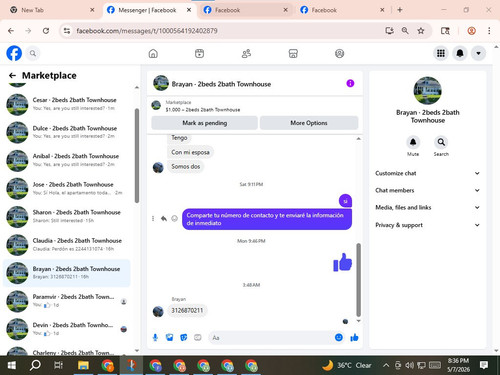This screenshot has width=500, height=375.
Task: Choose a GIF icon in composer
Action: coord(198,338)
